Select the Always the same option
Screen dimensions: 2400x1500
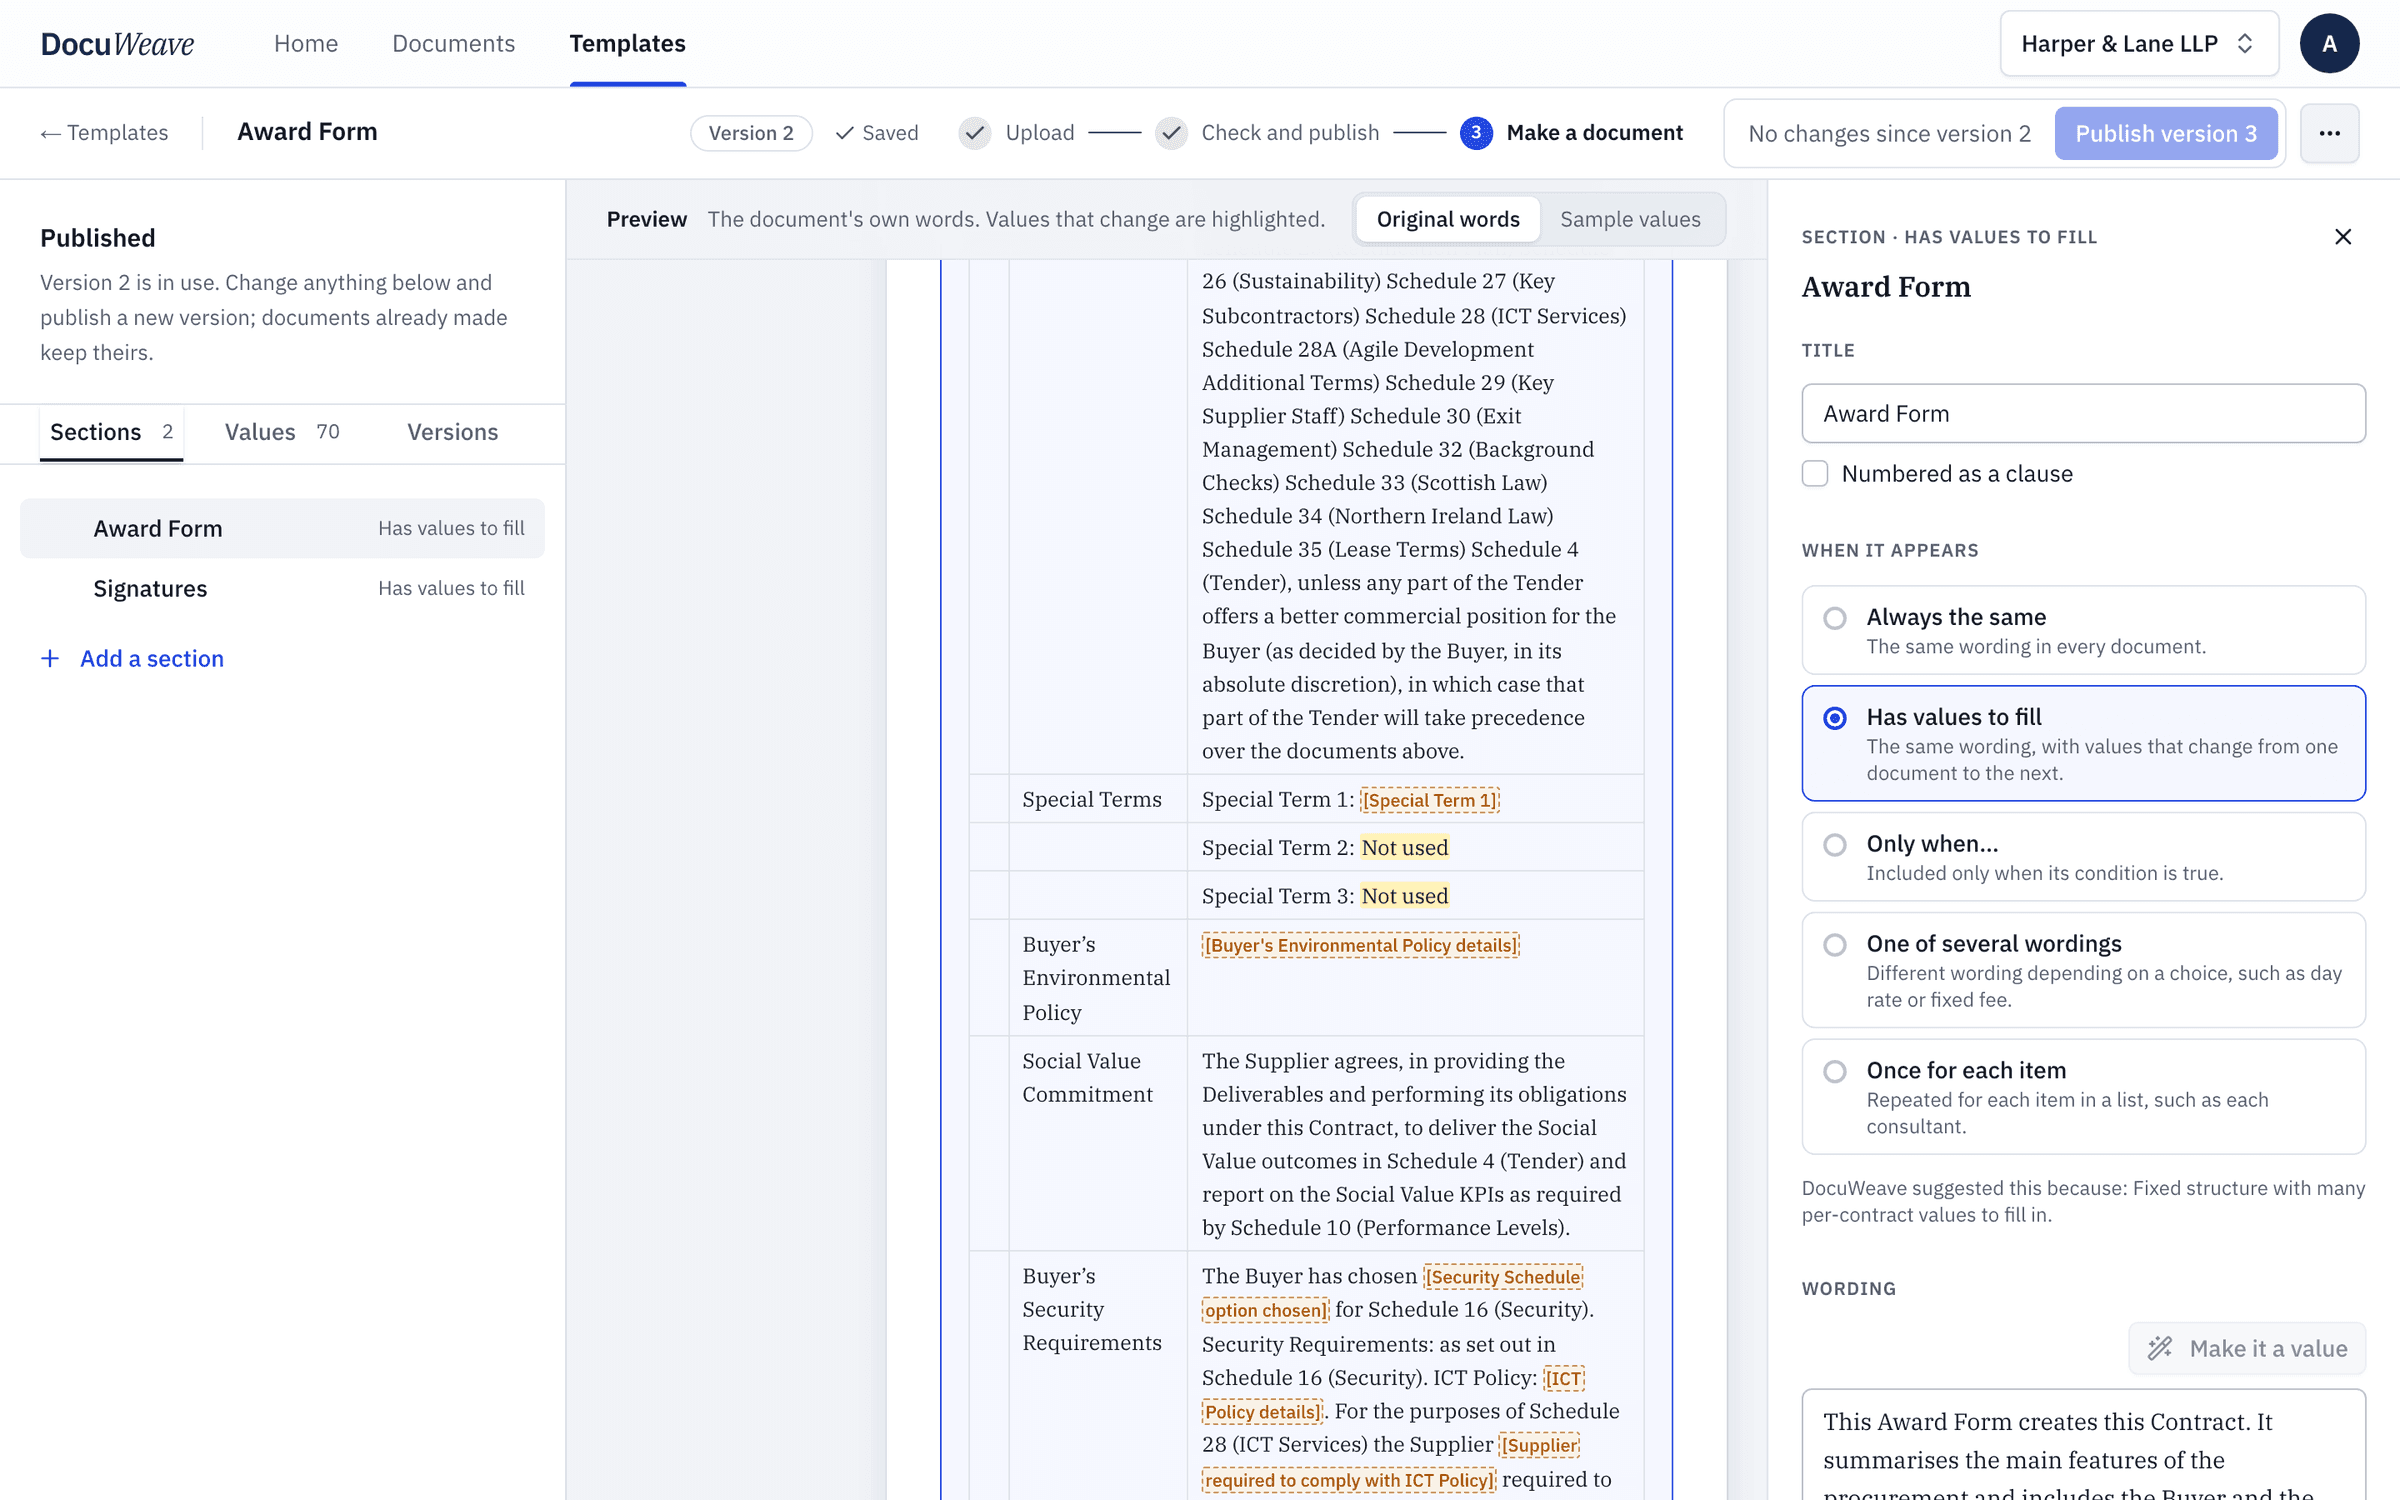[2083, 630]
